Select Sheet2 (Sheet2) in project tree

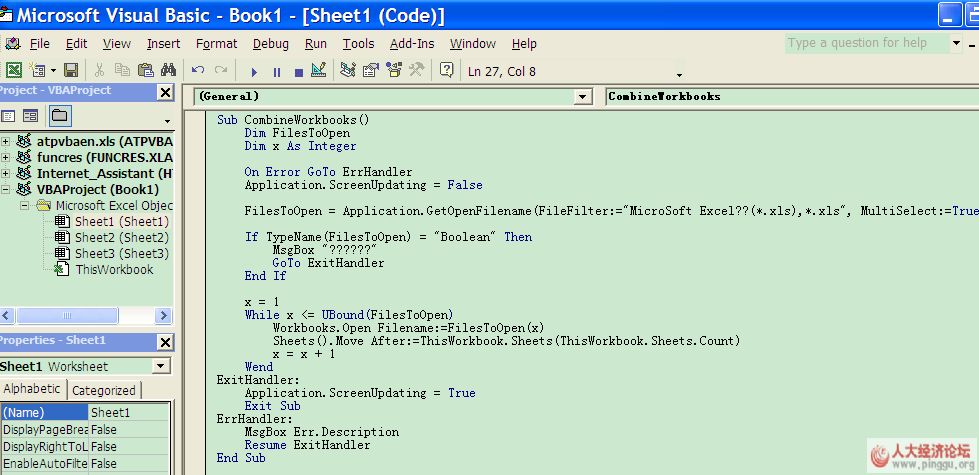point(122,238)
